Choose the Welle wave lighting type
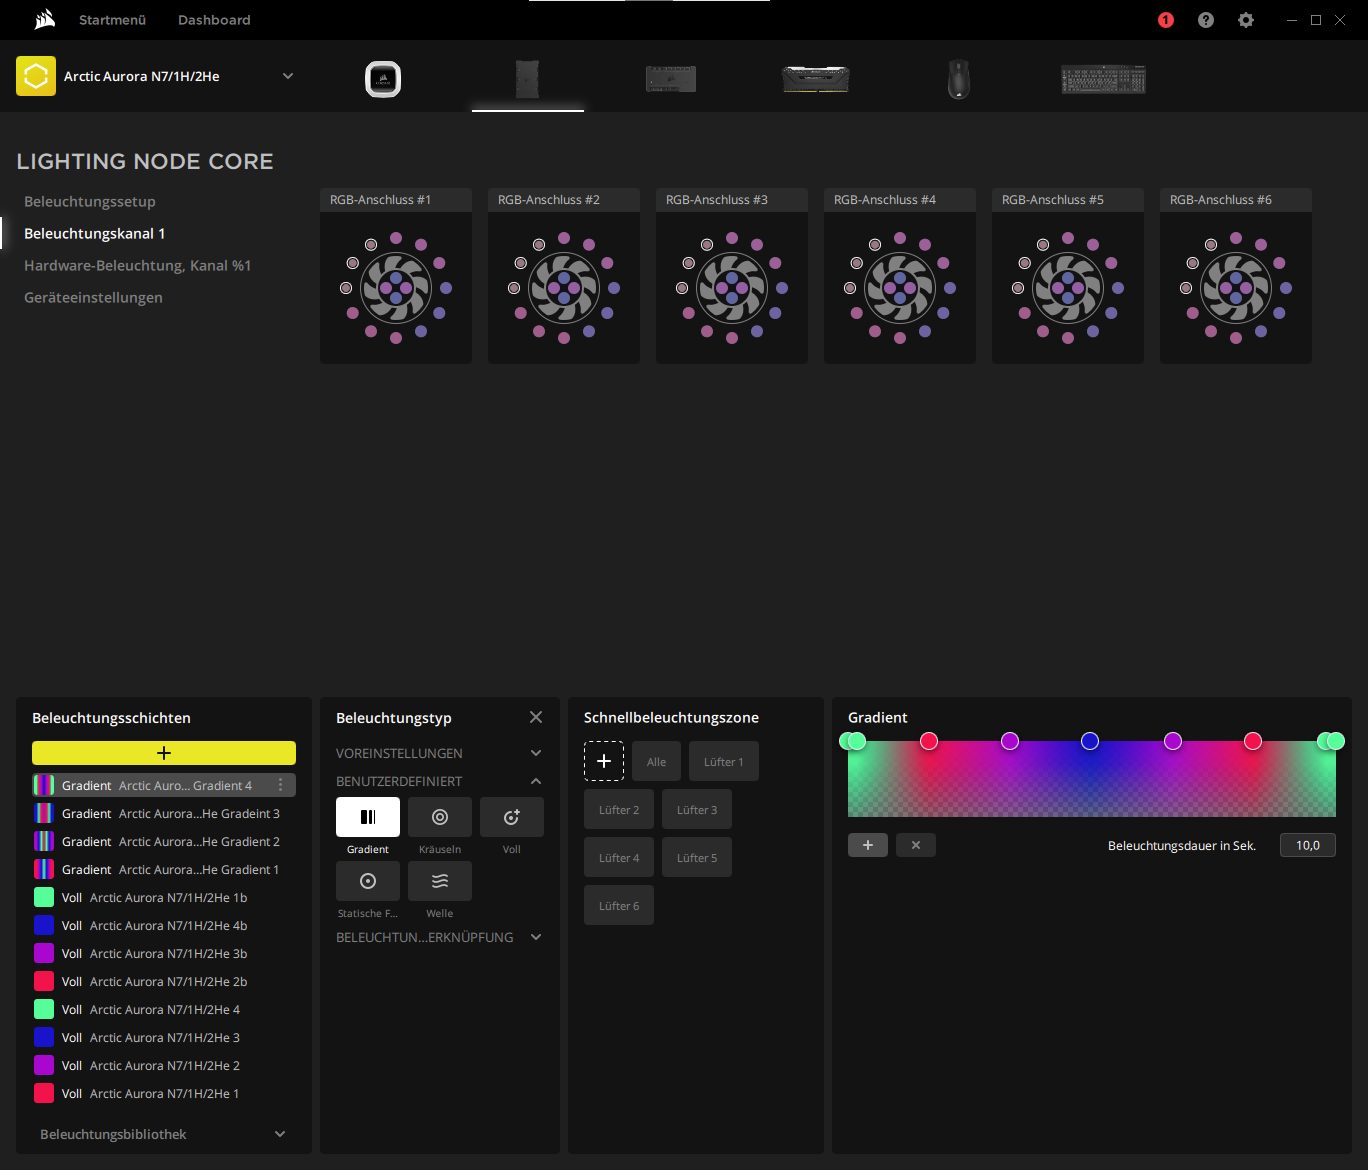Image resolution: width=1368 pixels, height=1170 pixels. click(x=440, y=881)
